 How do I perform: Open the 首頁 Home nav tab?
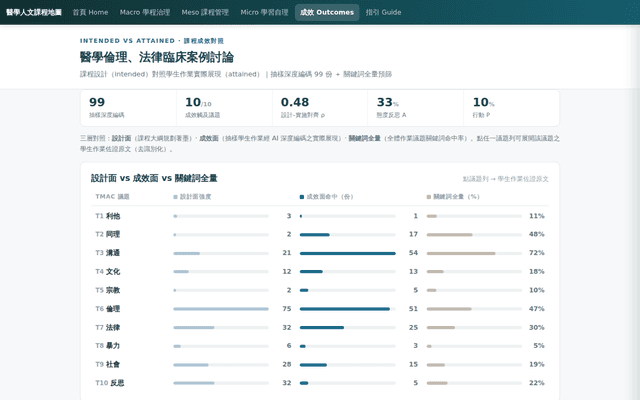point(90,12)
